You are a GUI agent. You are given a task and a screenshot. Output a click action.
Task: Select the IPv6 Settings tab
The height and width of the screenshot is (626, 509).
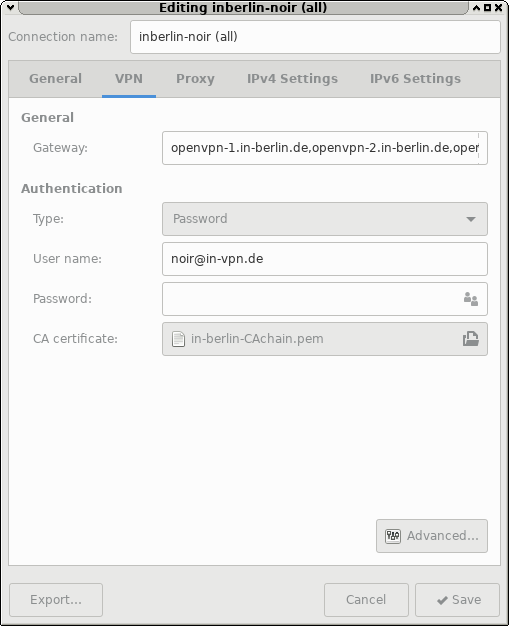point(415,79)
